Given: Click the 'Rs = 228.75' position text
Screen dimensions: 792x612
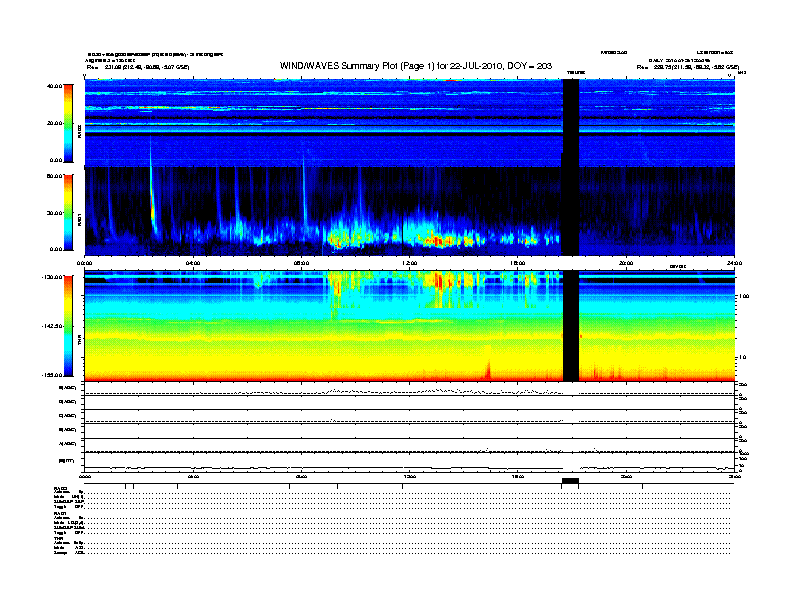Looking at the screenshot, I should [688, 67].
